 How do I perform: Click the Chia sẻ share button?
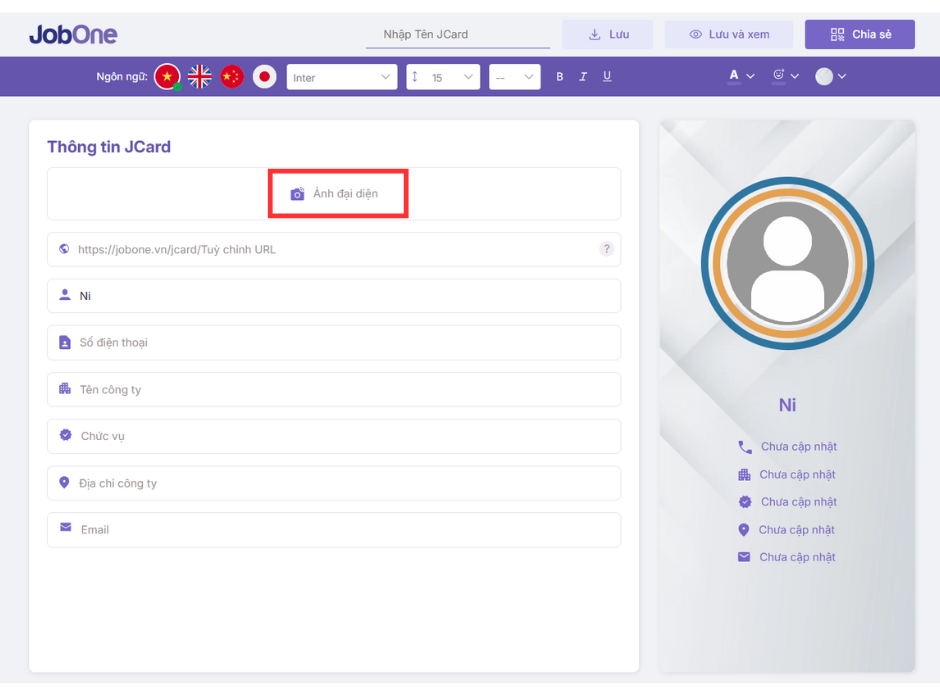[860, 34]
